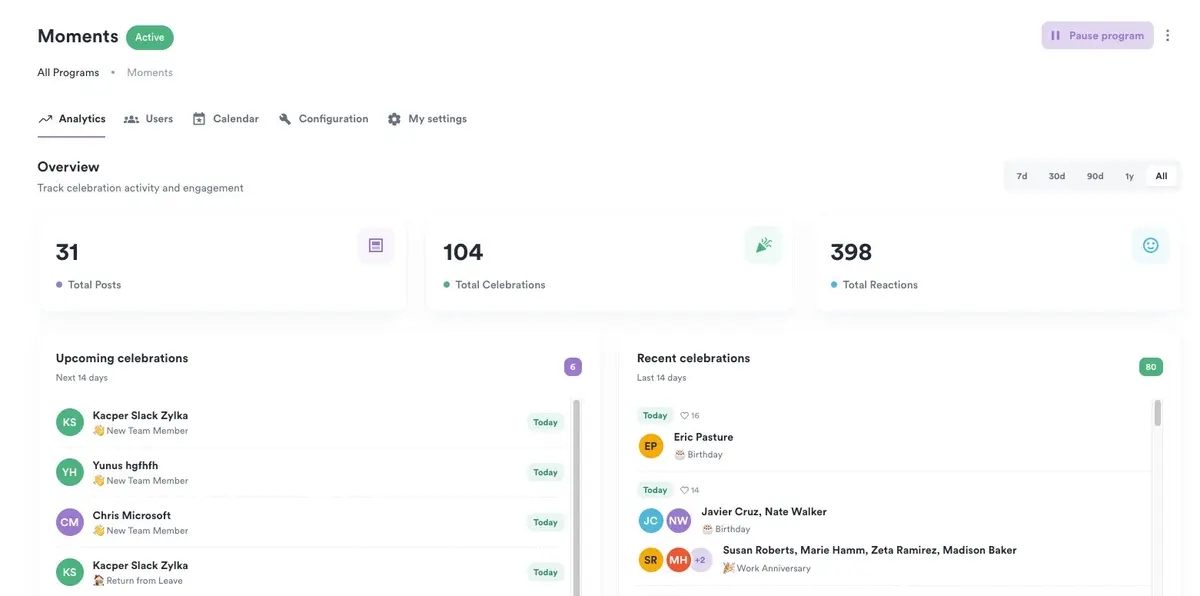Viewport: 1200px width, 596px height.
Task: Click the Today badge for Yunus hgfhfh
Action: [x=545, y=472]
